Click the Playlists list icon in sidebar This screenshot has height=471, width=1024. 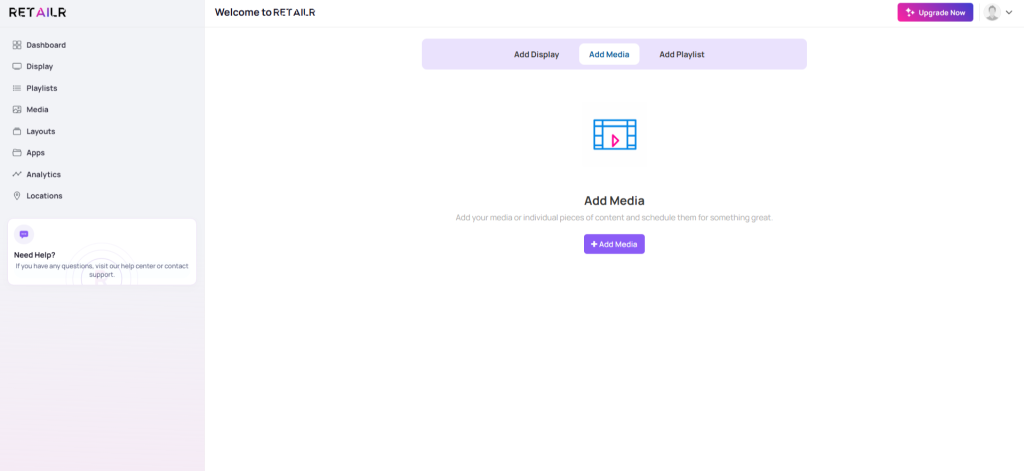17,88
